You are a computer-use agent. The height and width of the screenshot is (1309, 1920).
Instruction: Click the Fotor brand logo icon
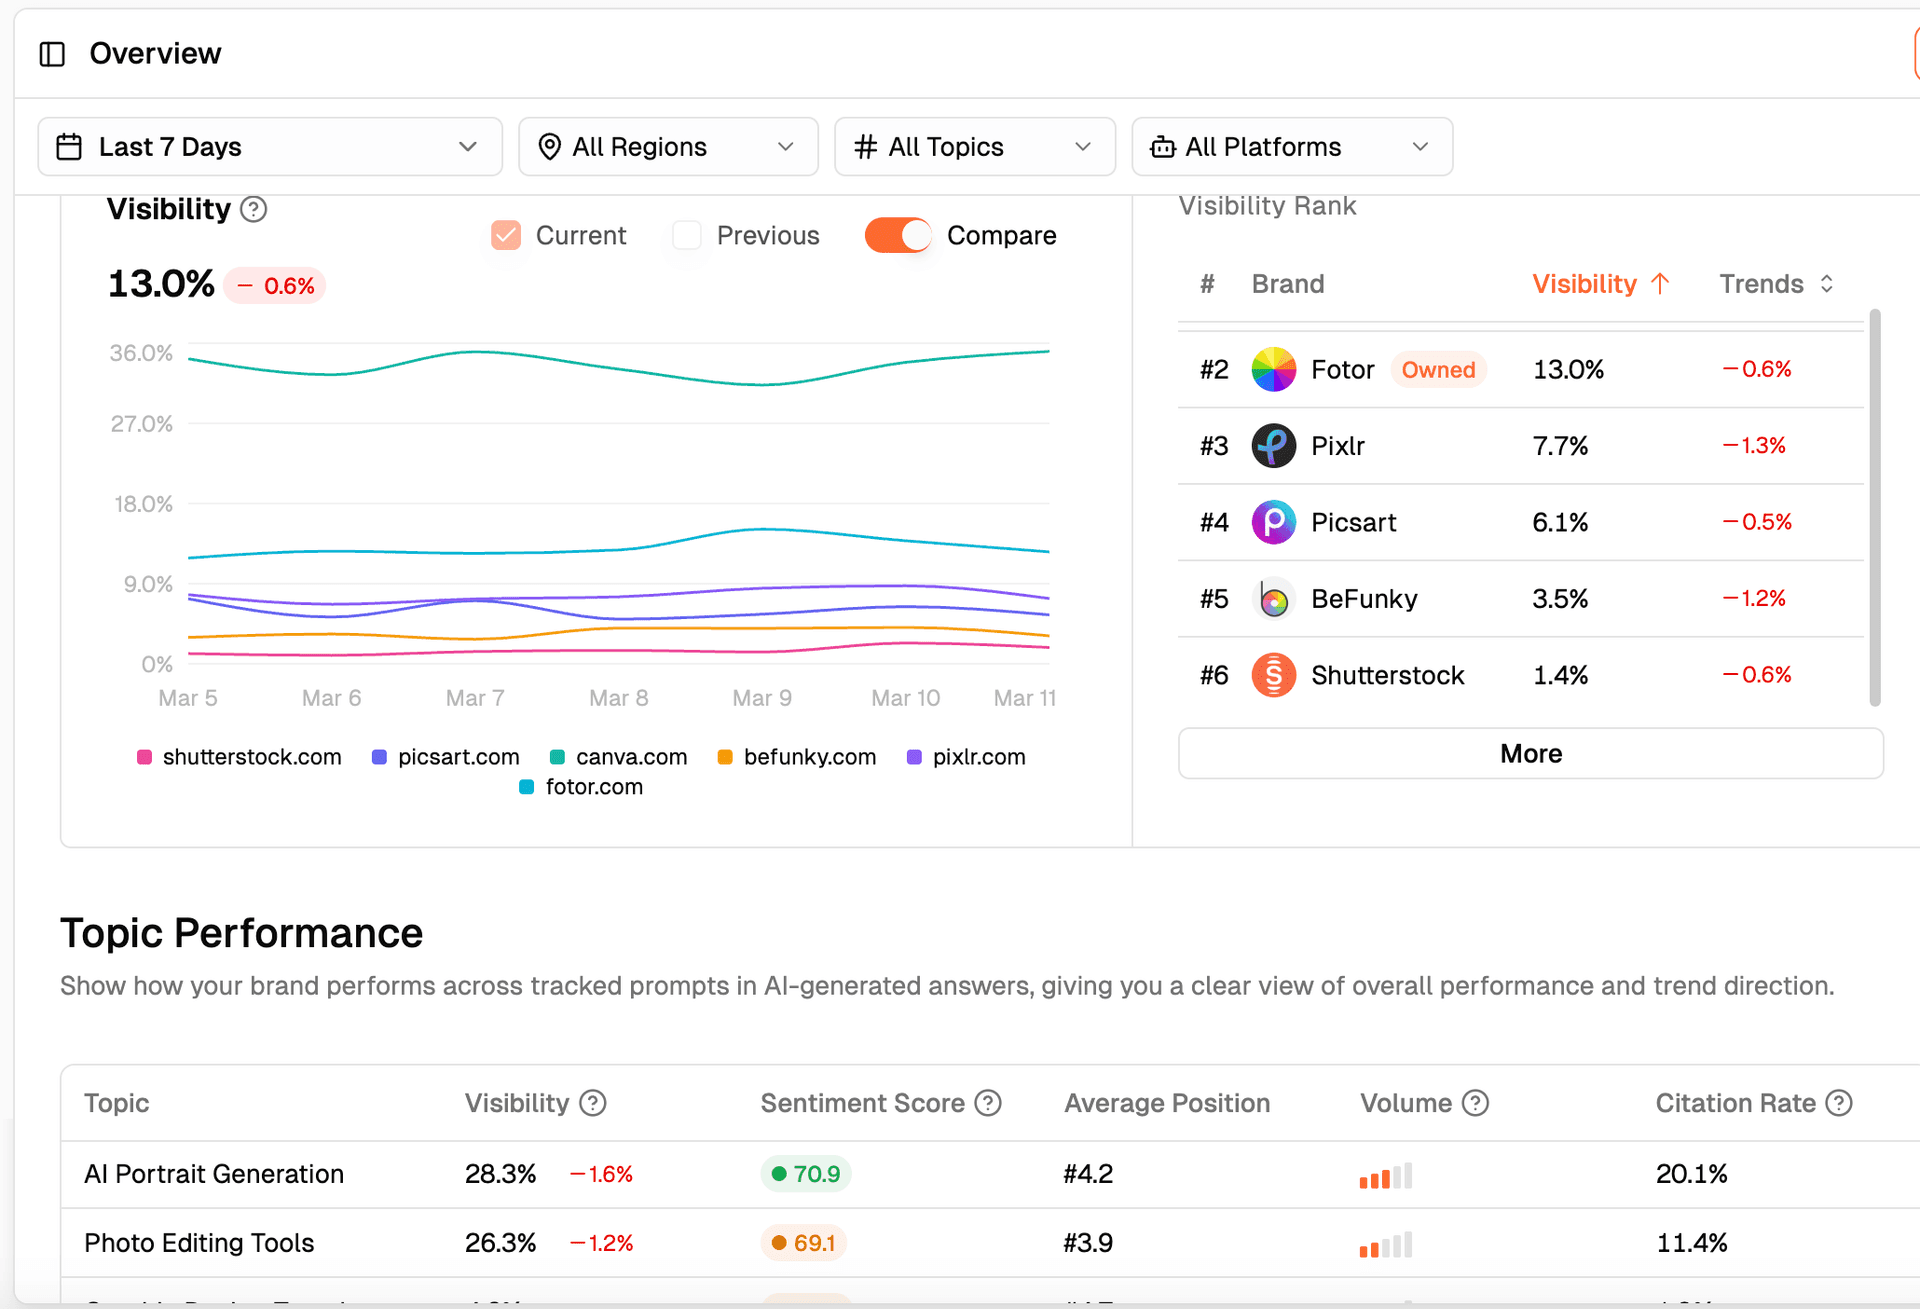pyautogui.click(x=1273, y=370)
